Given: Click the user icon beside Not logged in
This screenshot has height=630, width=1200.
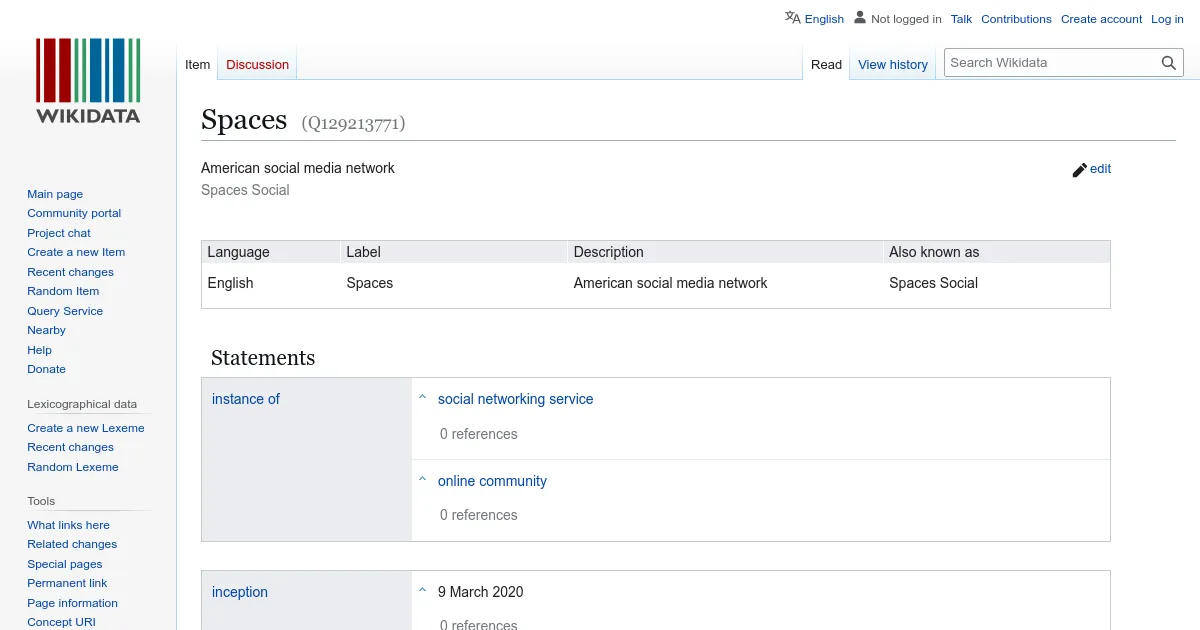Looking at the screenshot, I should 860,18.
